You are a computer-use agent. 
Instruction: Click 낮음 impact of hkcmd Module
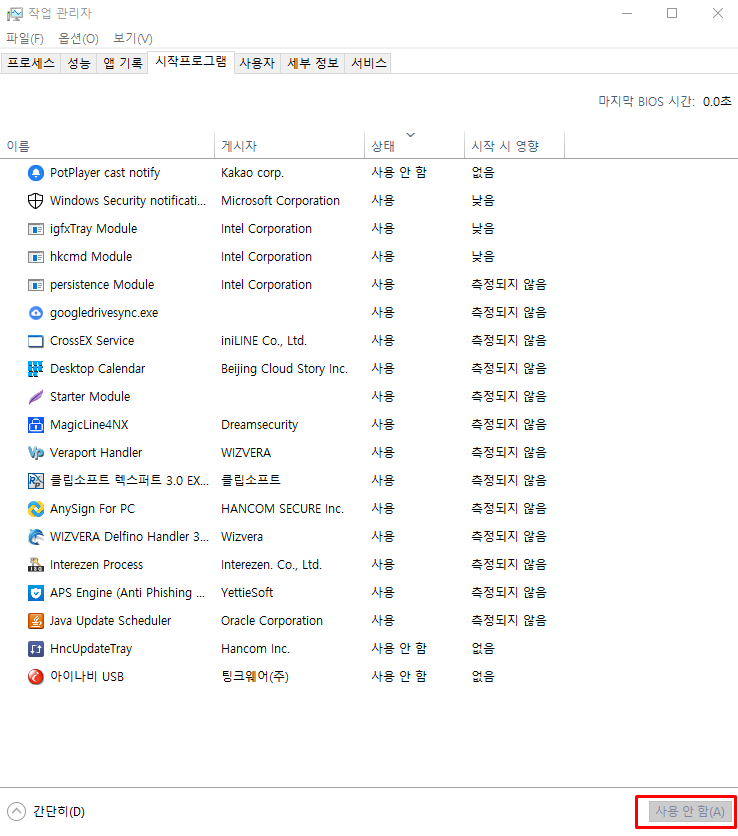pos(483,257)
